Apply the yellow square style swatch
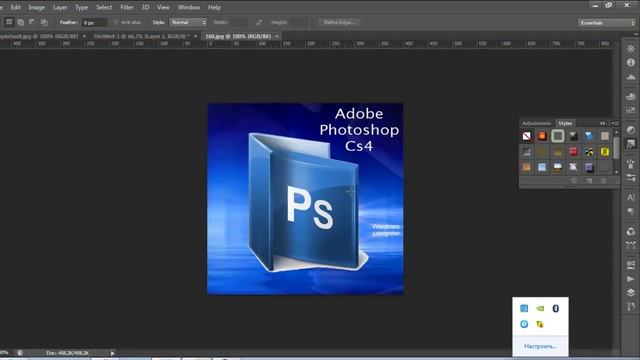 [x=604, y=152]
